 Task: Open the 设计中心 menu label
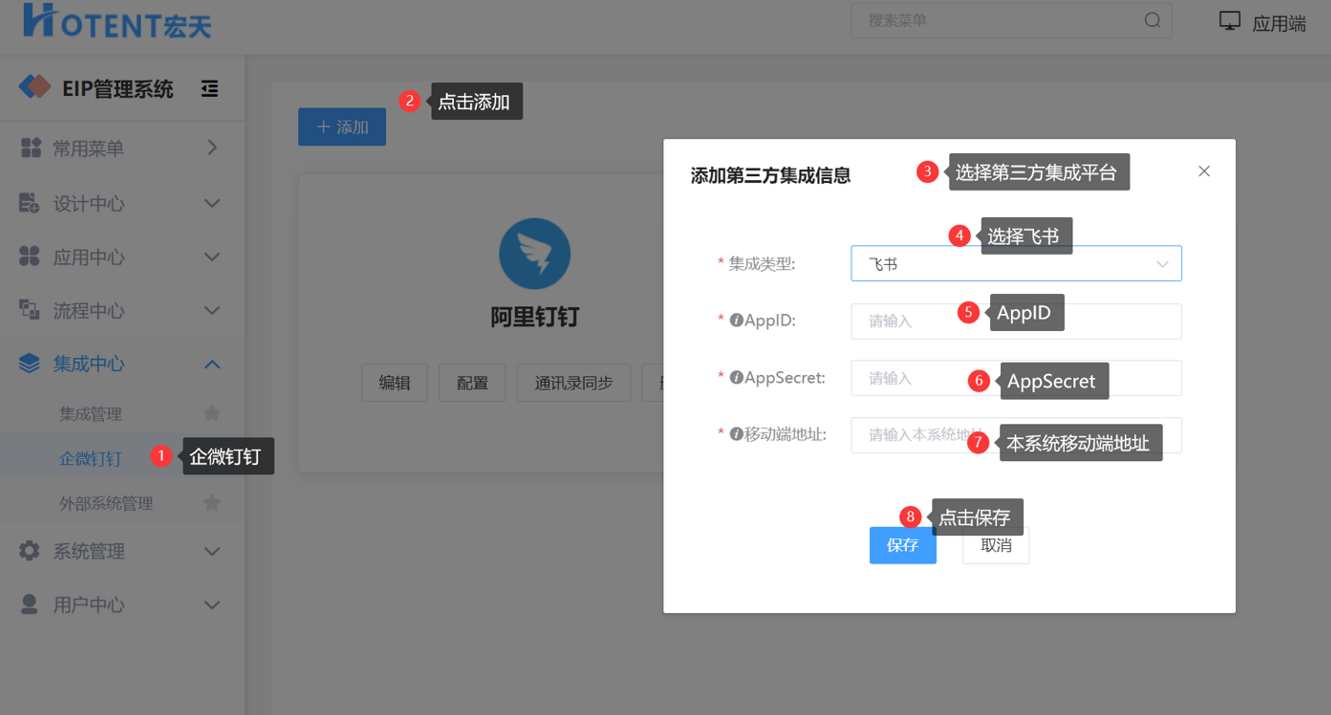tap(88, 203)
